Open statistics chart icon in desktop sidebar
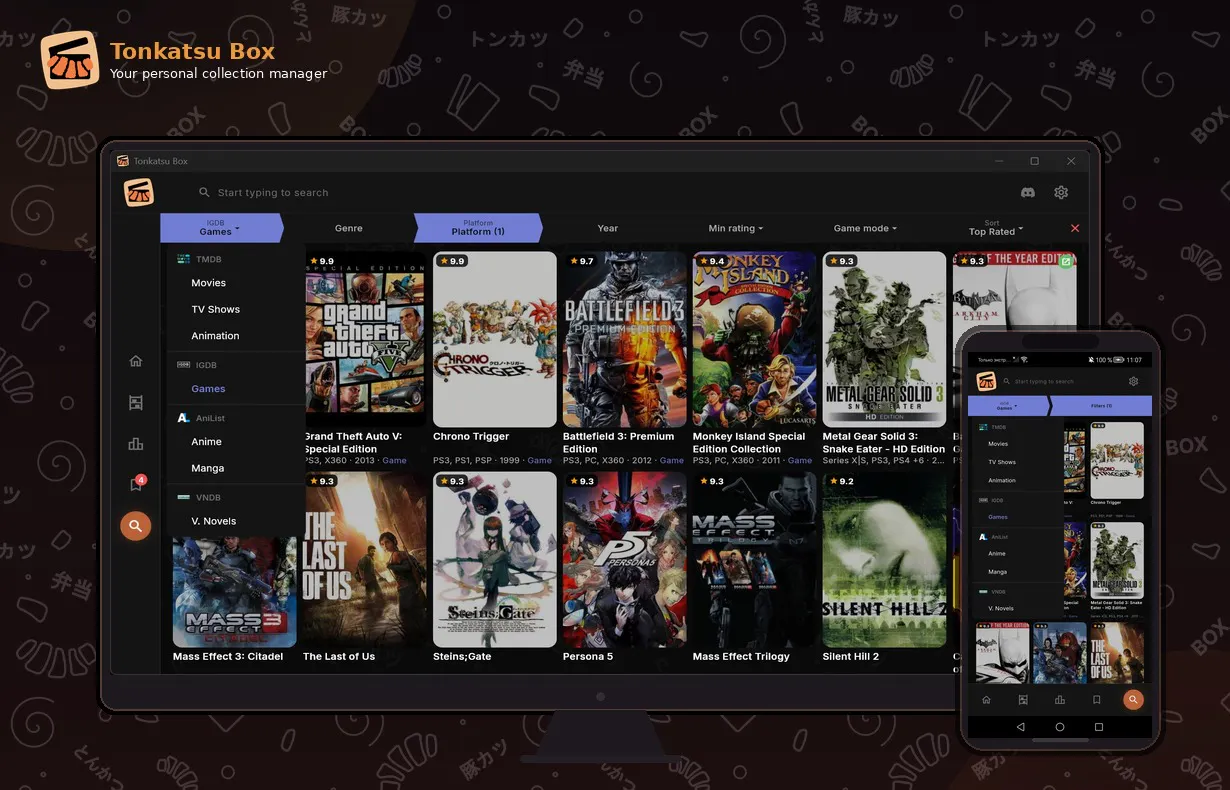 coord(136,444)
